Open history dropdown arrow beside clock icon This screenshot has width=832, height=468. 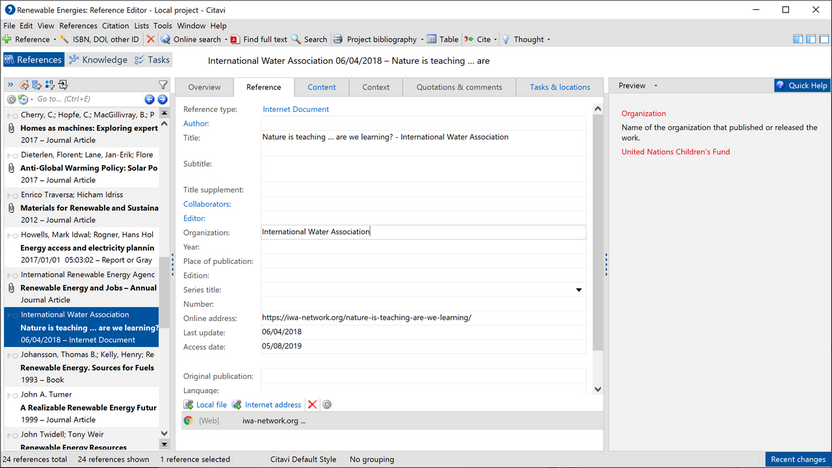[31, 99]
